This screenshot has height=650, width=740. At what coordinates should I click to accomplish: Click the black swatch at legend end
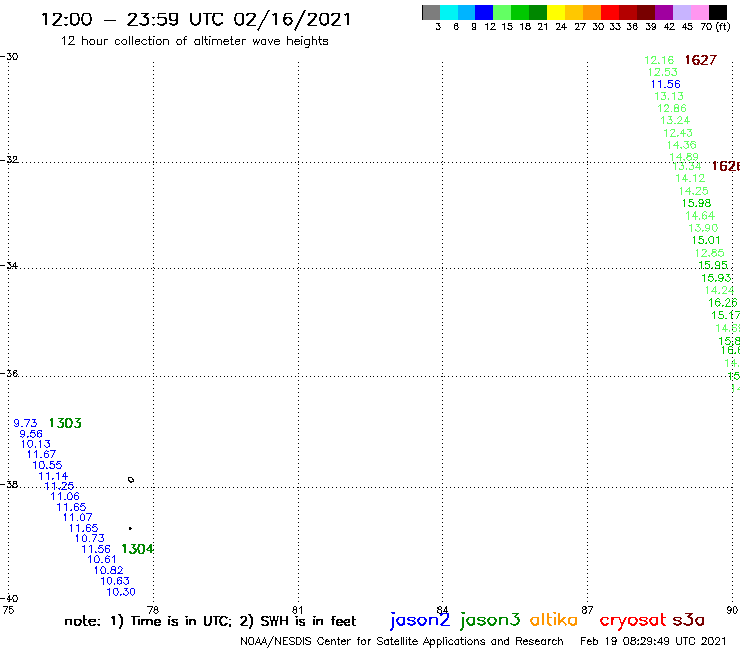[x=717, y=12]
